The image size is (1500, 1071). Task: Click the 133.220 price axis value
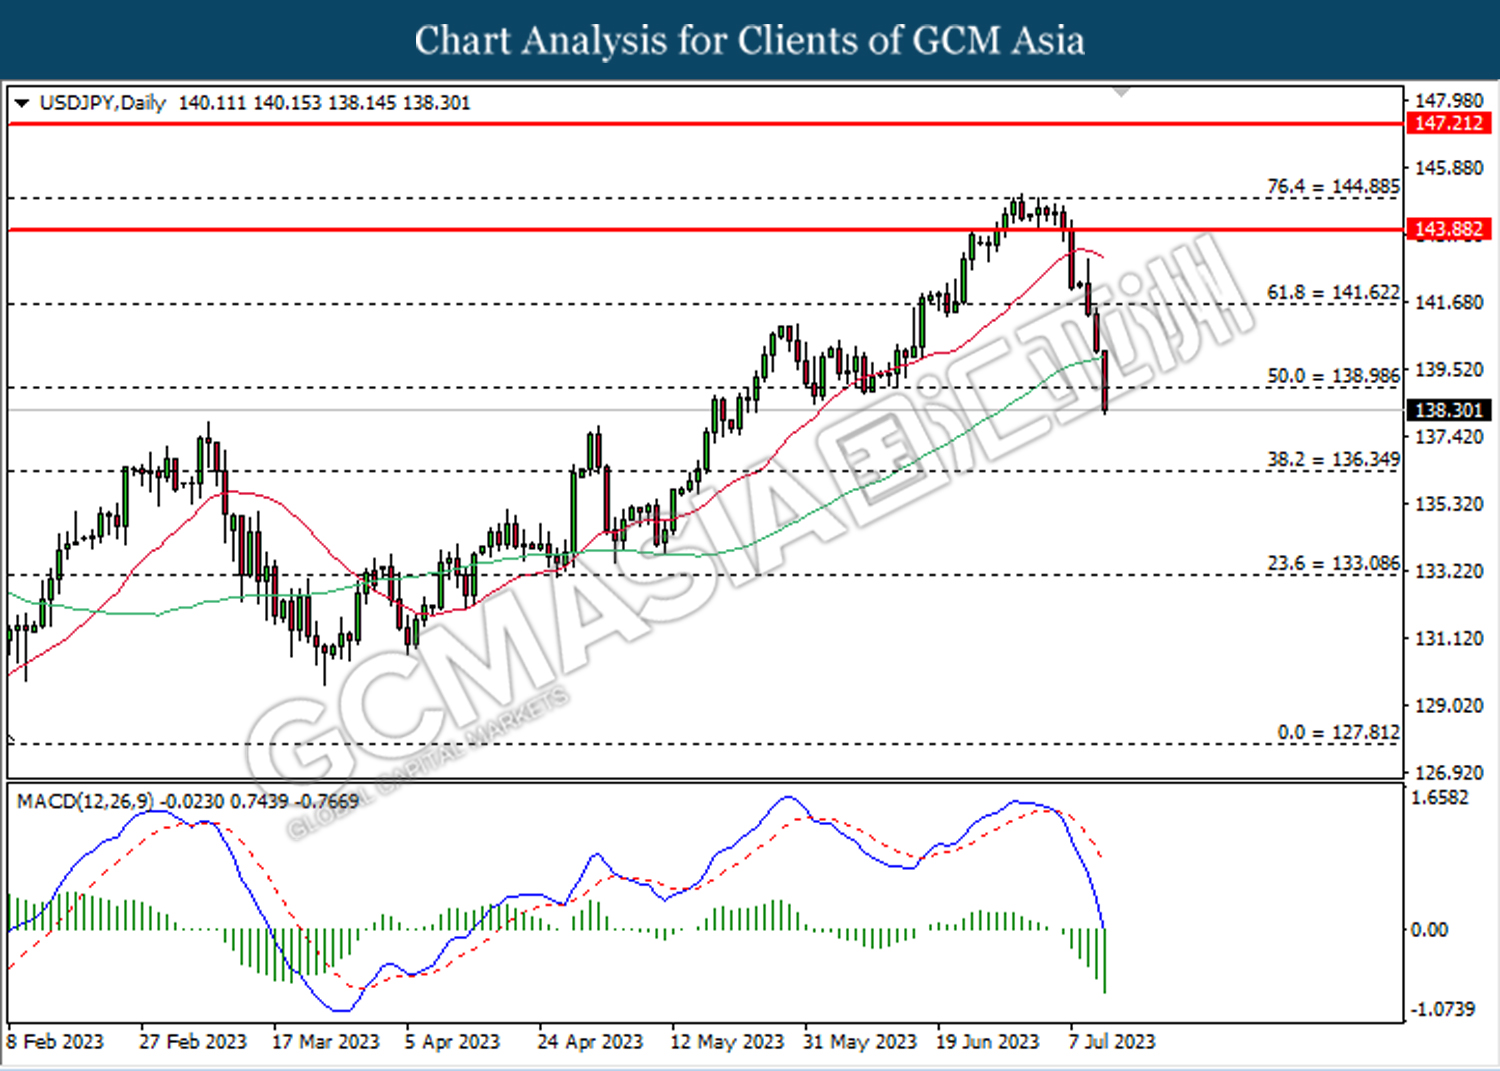point(1449,570)
